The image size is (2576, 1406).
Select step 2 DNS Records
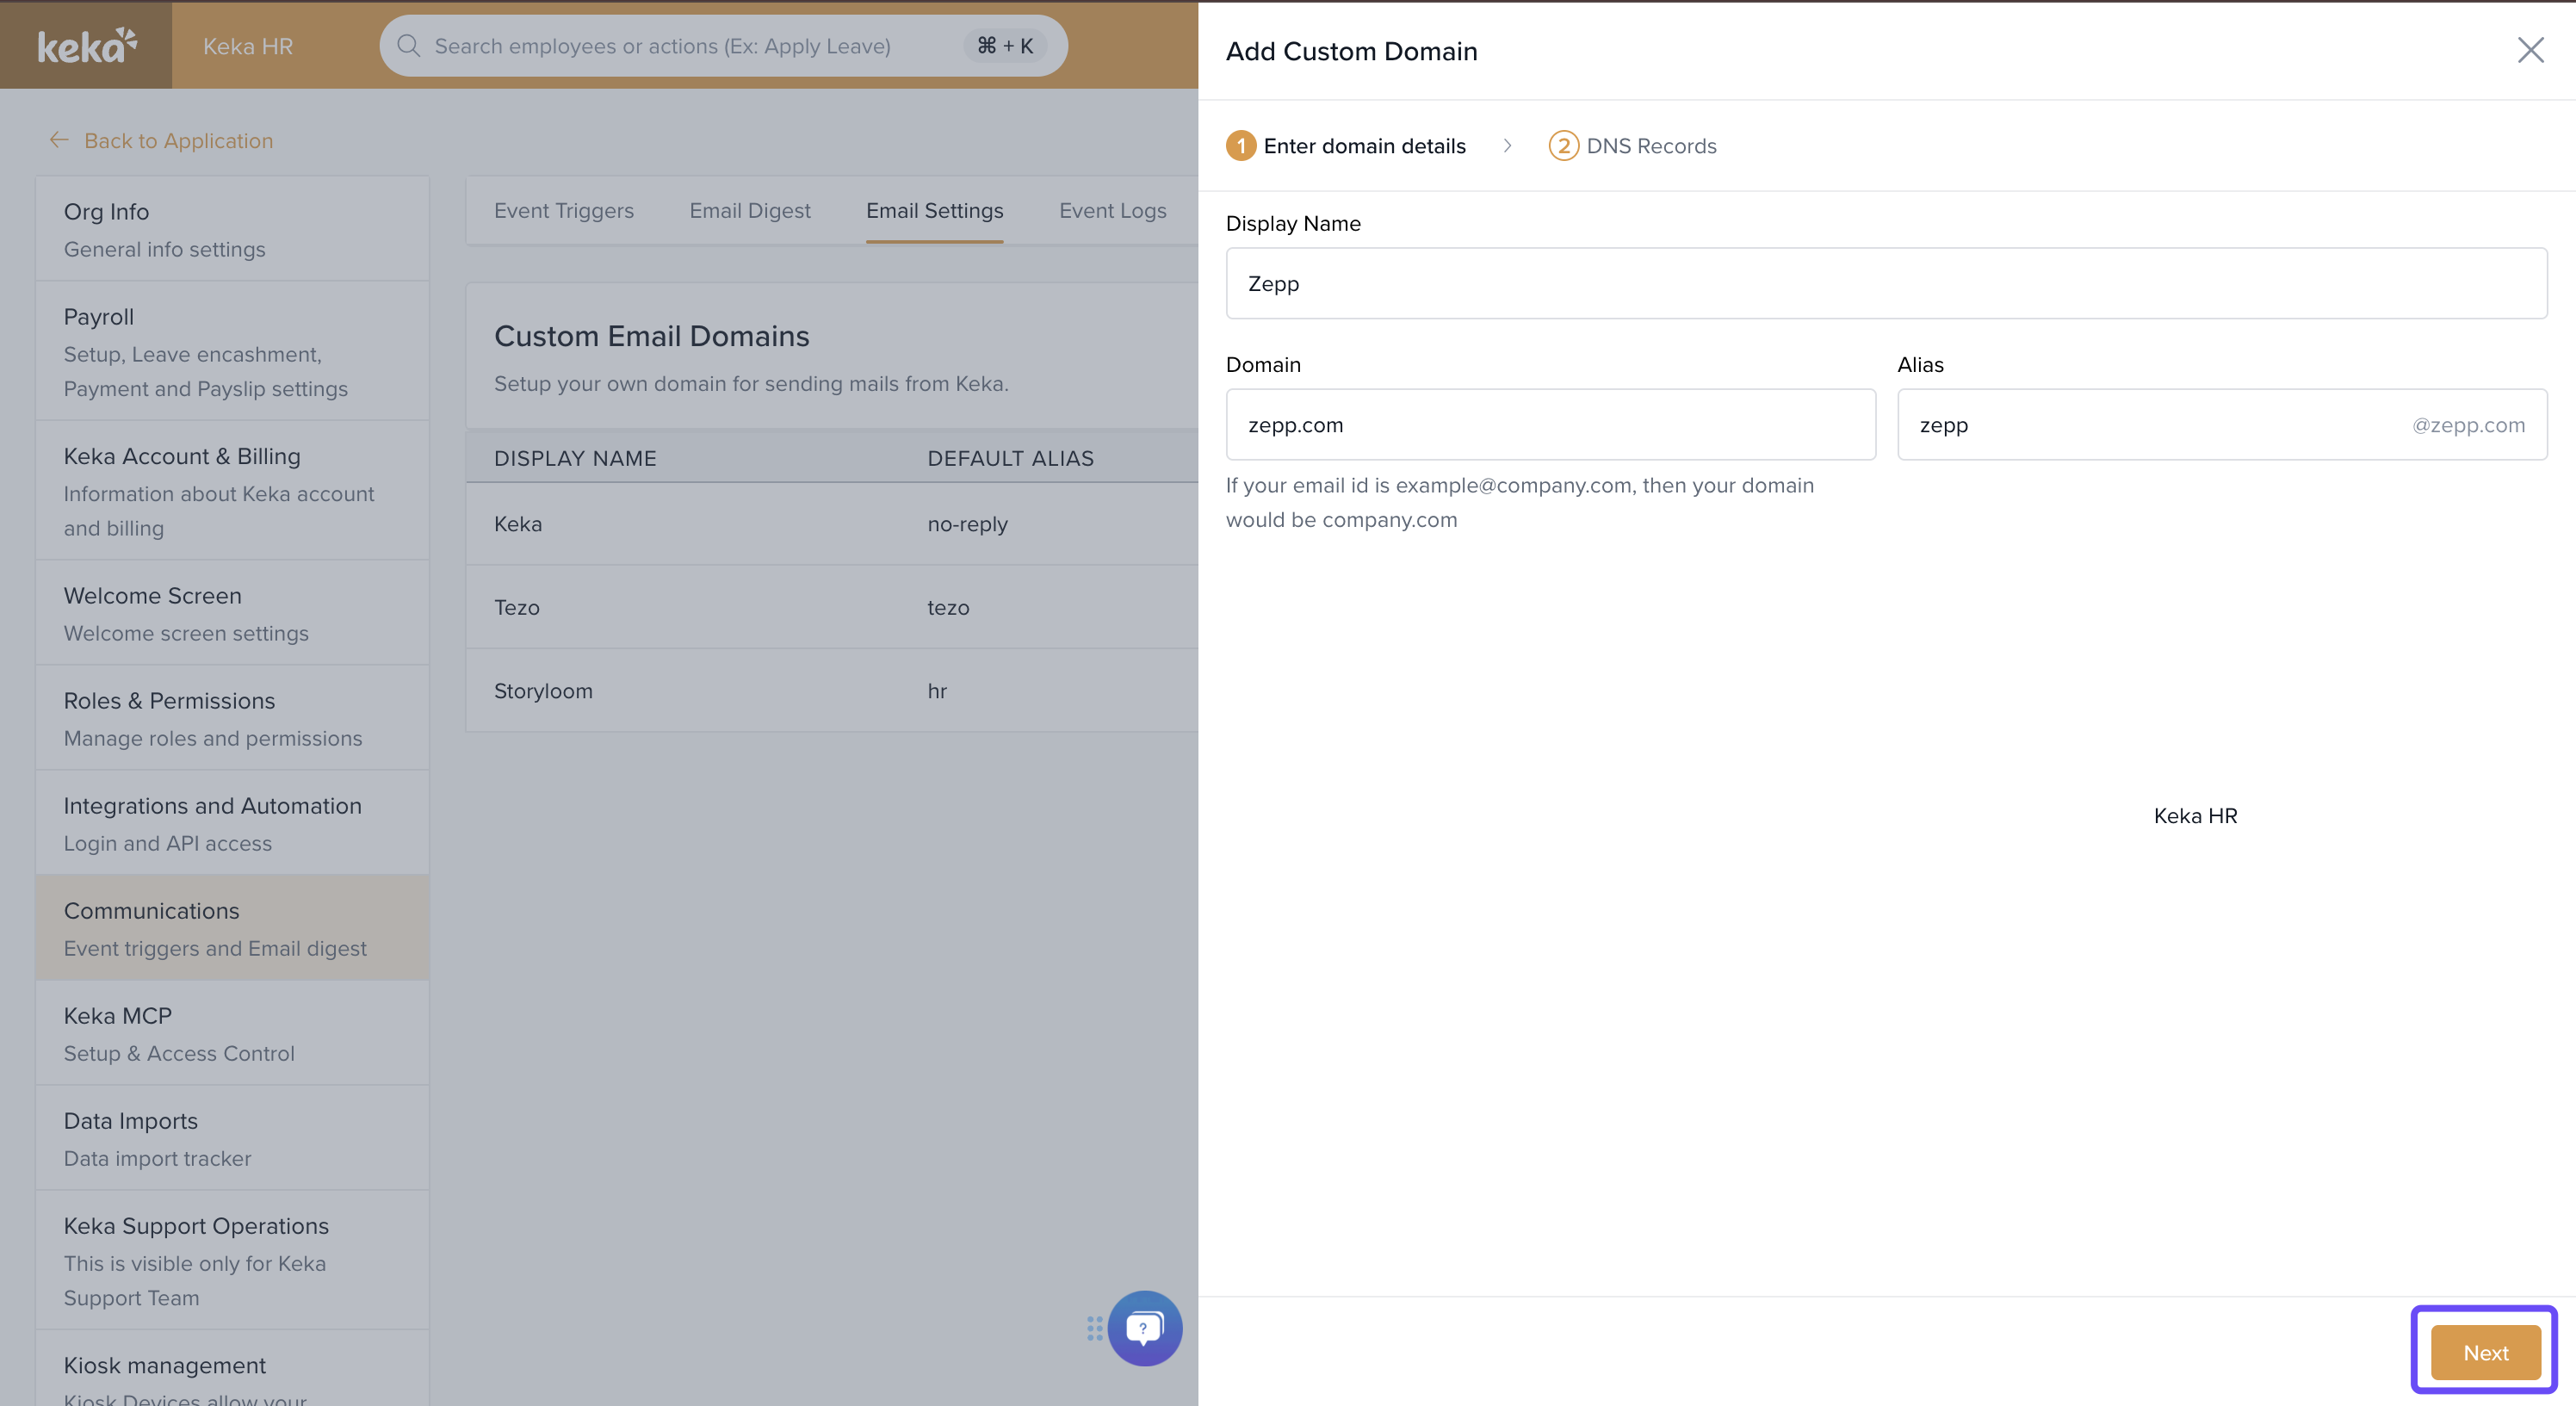pos(1632,146)
